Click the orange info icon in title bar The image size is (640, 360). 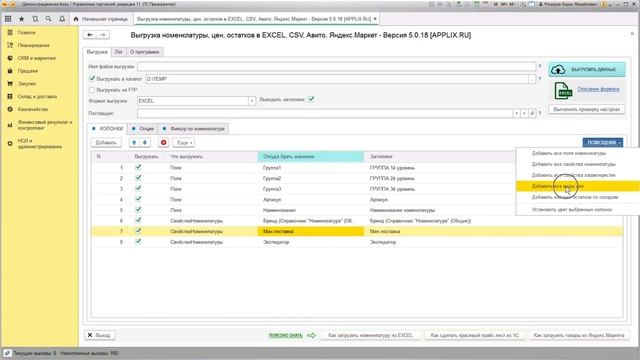(605, 4)
